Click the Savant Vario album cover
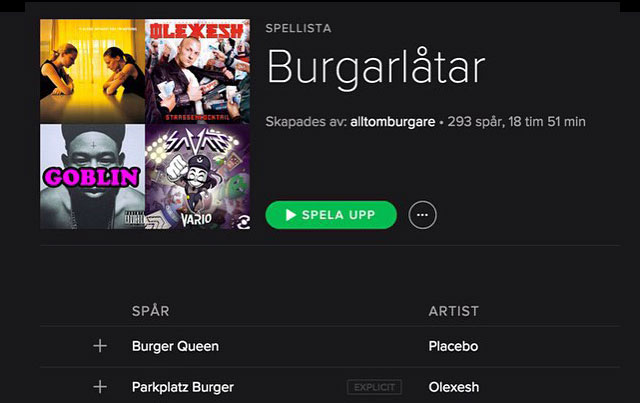640x403 pixels. click(x=198, y=176)
